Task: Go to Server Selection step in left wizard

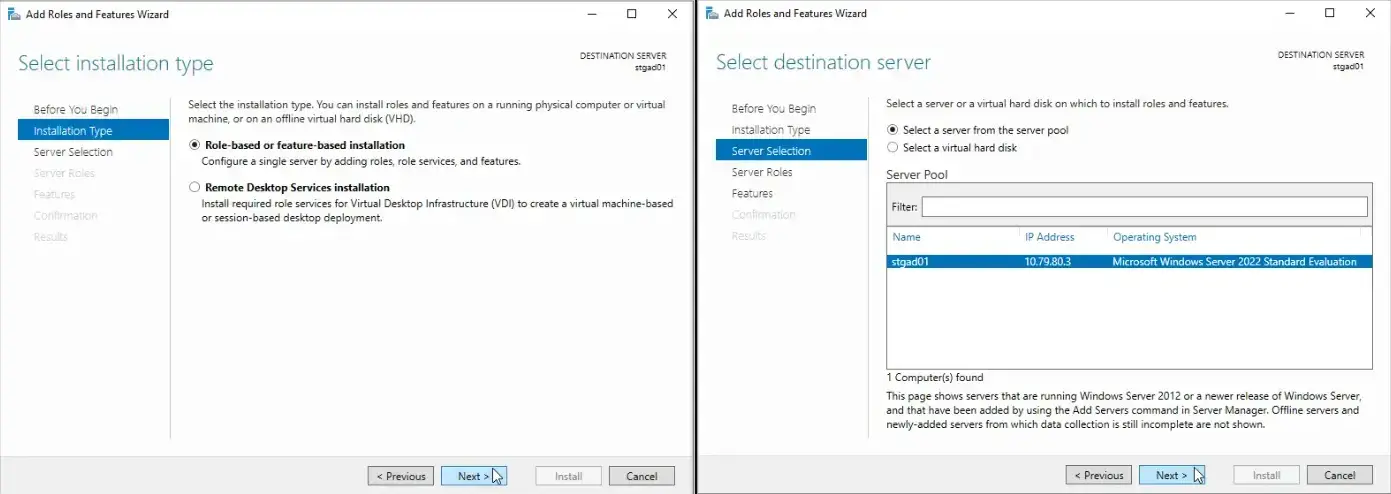Action: 73,152
